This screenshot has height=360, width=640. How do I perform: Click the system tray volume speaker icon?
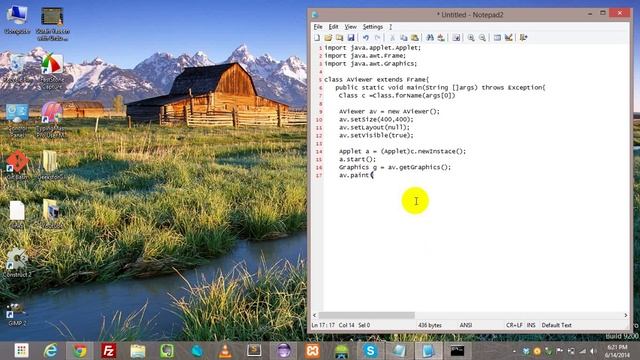pyautogui.click(x=593, y=351)
